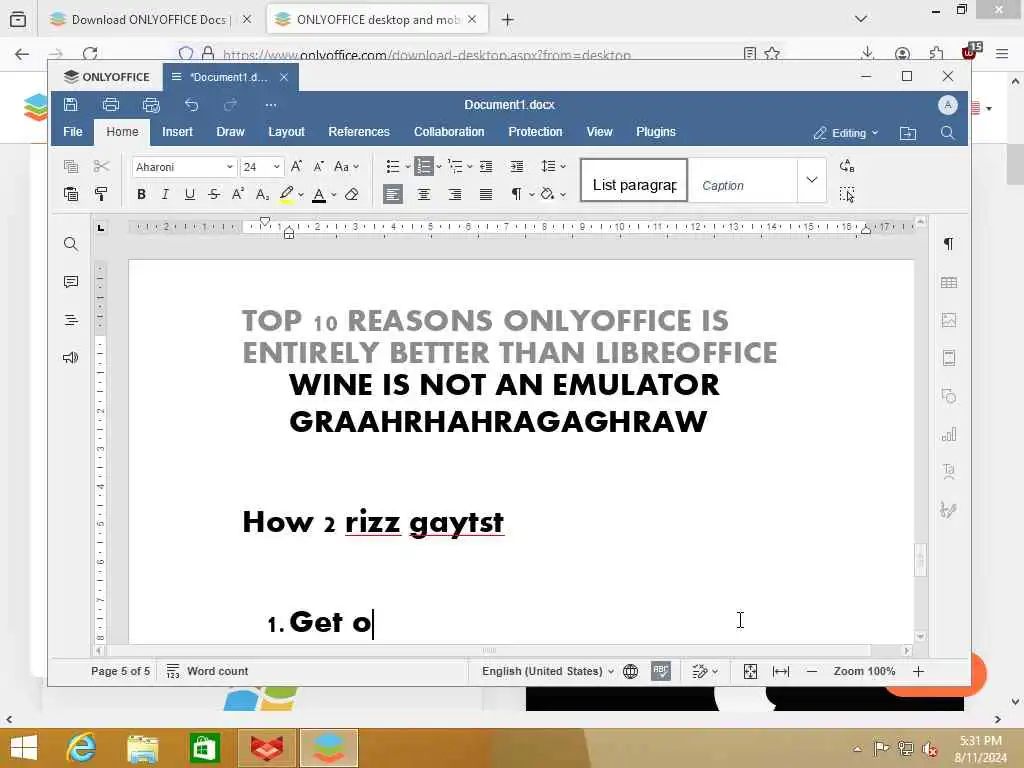Image resolution: width=1024 pixels, height=768 pixels.
Task: Toggle Italic formatting
Action: [x=165, y=194]
